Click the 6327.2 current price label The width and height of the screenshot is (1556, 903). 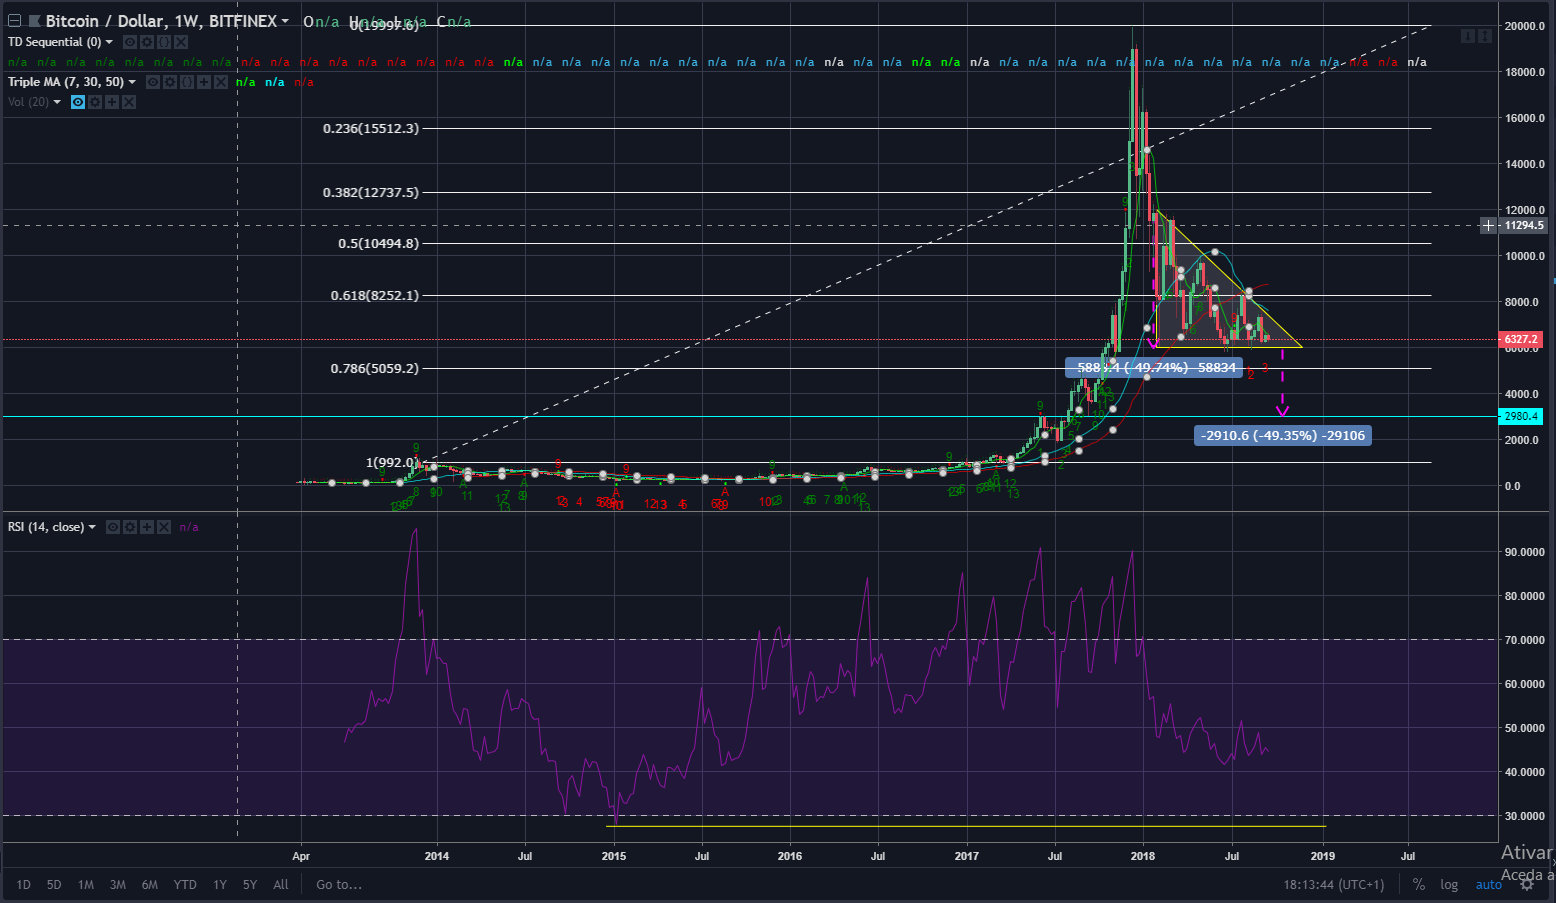[1521, 339]
